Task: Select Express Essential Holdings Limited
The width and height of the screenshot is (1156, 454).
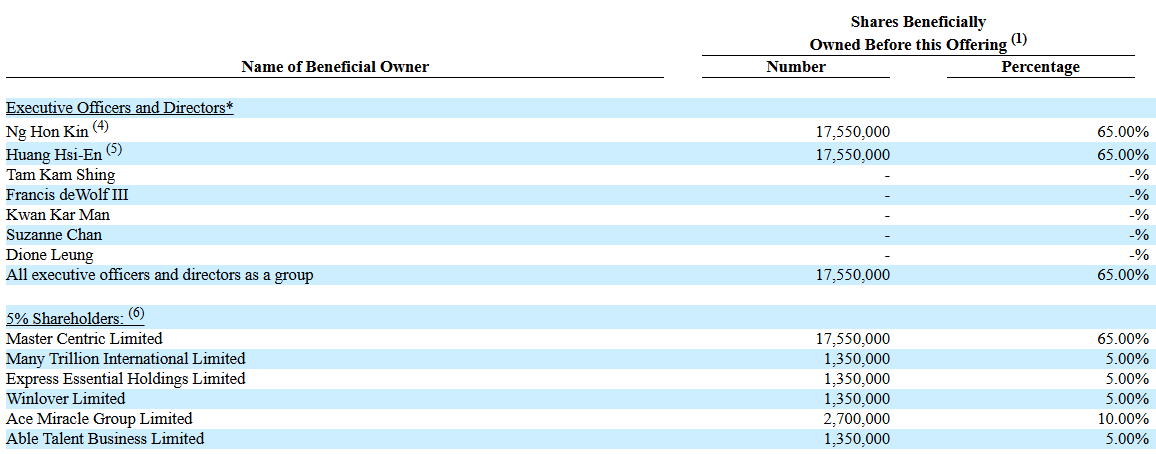Action: point(125,379)
